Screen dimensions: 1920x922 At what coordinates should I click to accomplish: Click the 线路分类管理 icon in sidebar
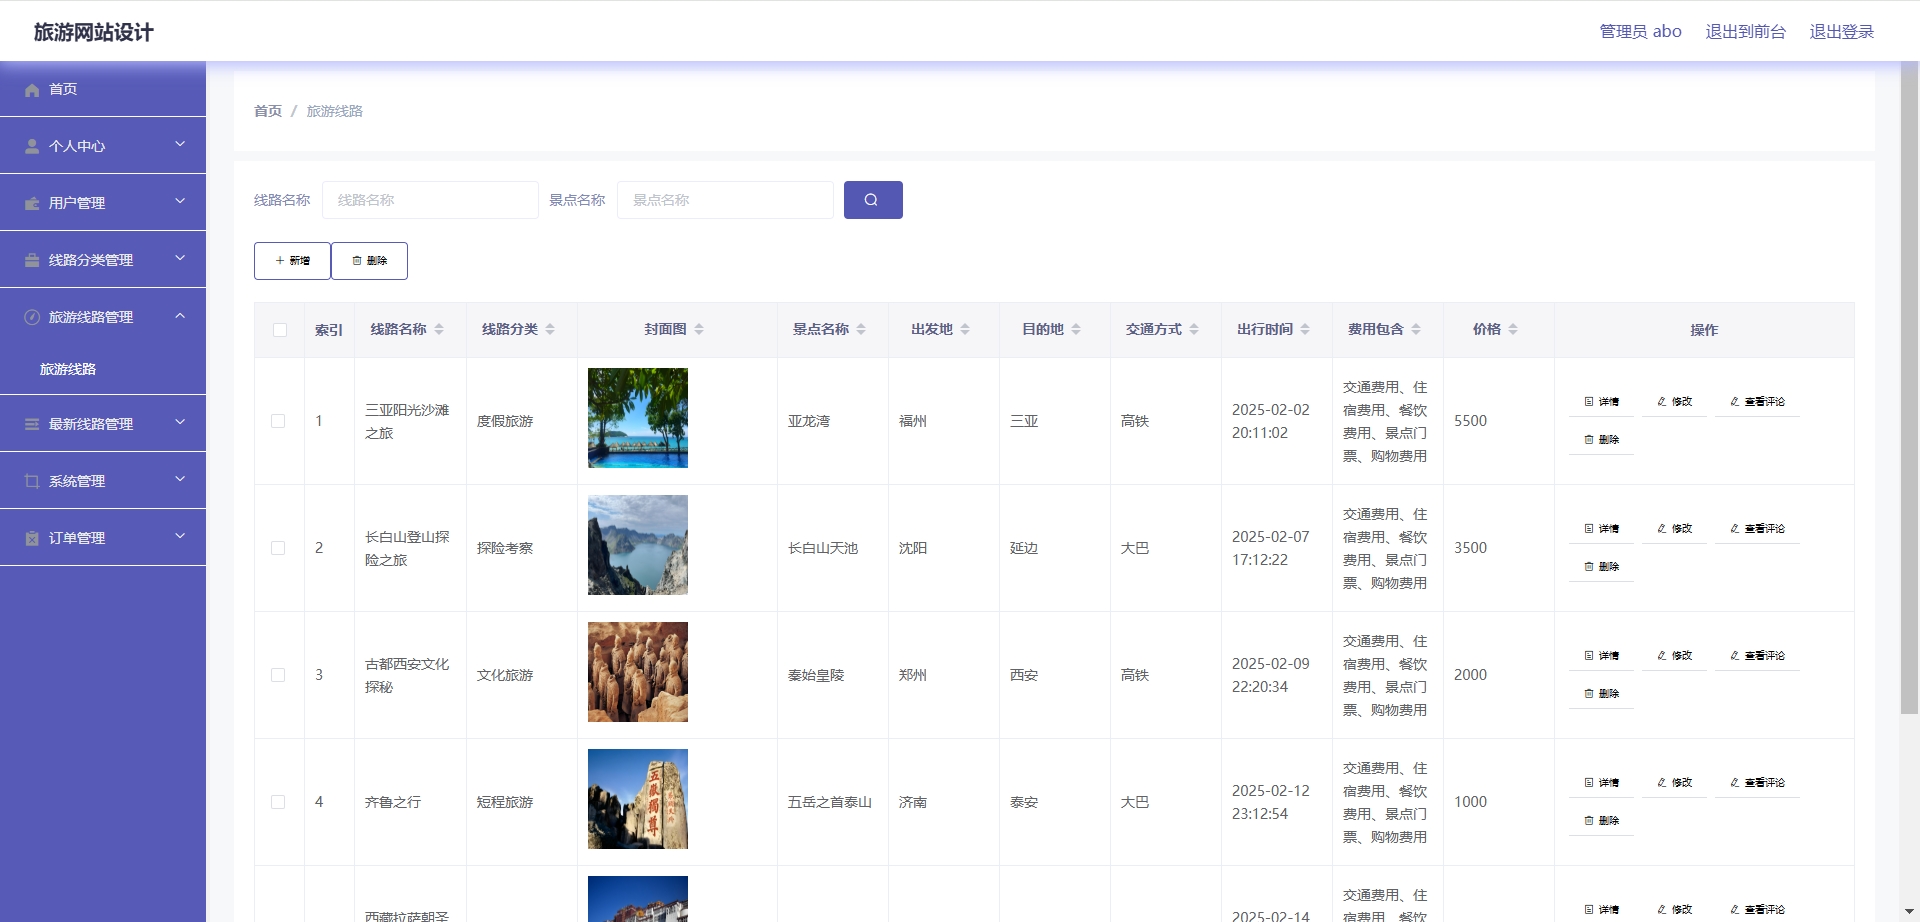31,259
